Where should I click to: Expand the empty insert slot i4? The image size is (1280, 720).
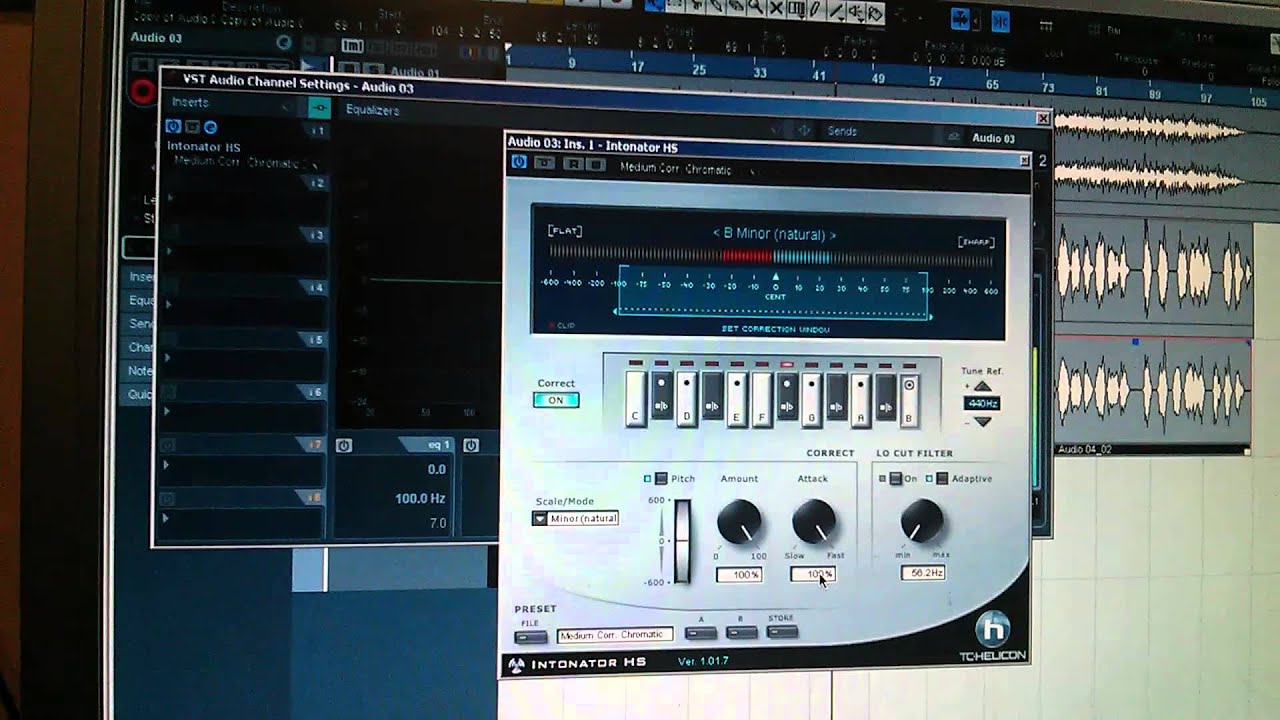(x=168, y=303)
